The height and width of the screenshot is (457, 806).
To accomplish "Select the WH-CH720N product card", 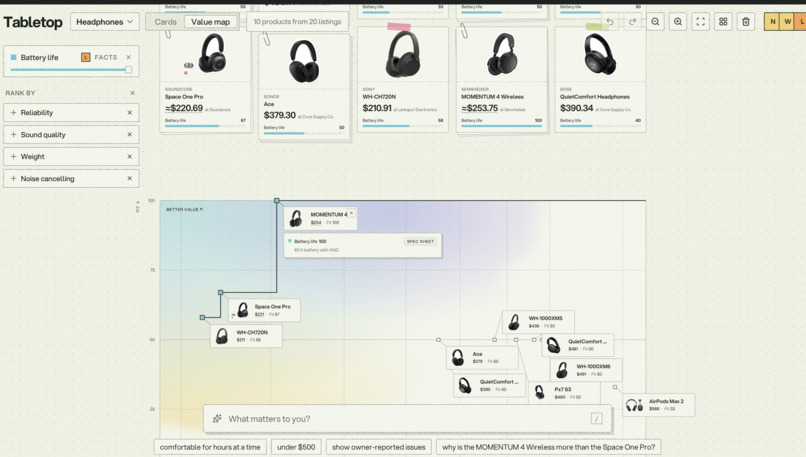I will 402,80.
